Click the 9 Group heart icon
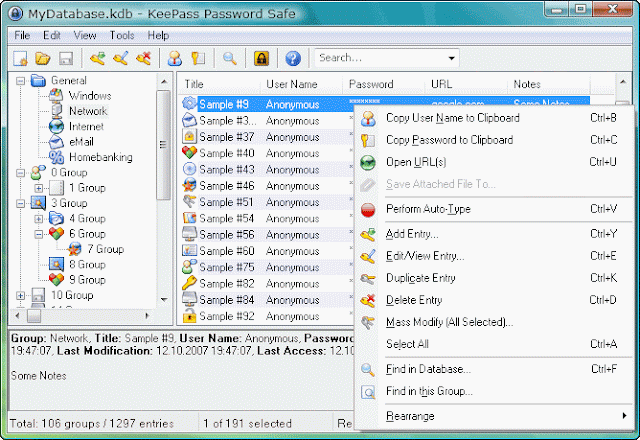640x440 pixels. pos(56,280)
